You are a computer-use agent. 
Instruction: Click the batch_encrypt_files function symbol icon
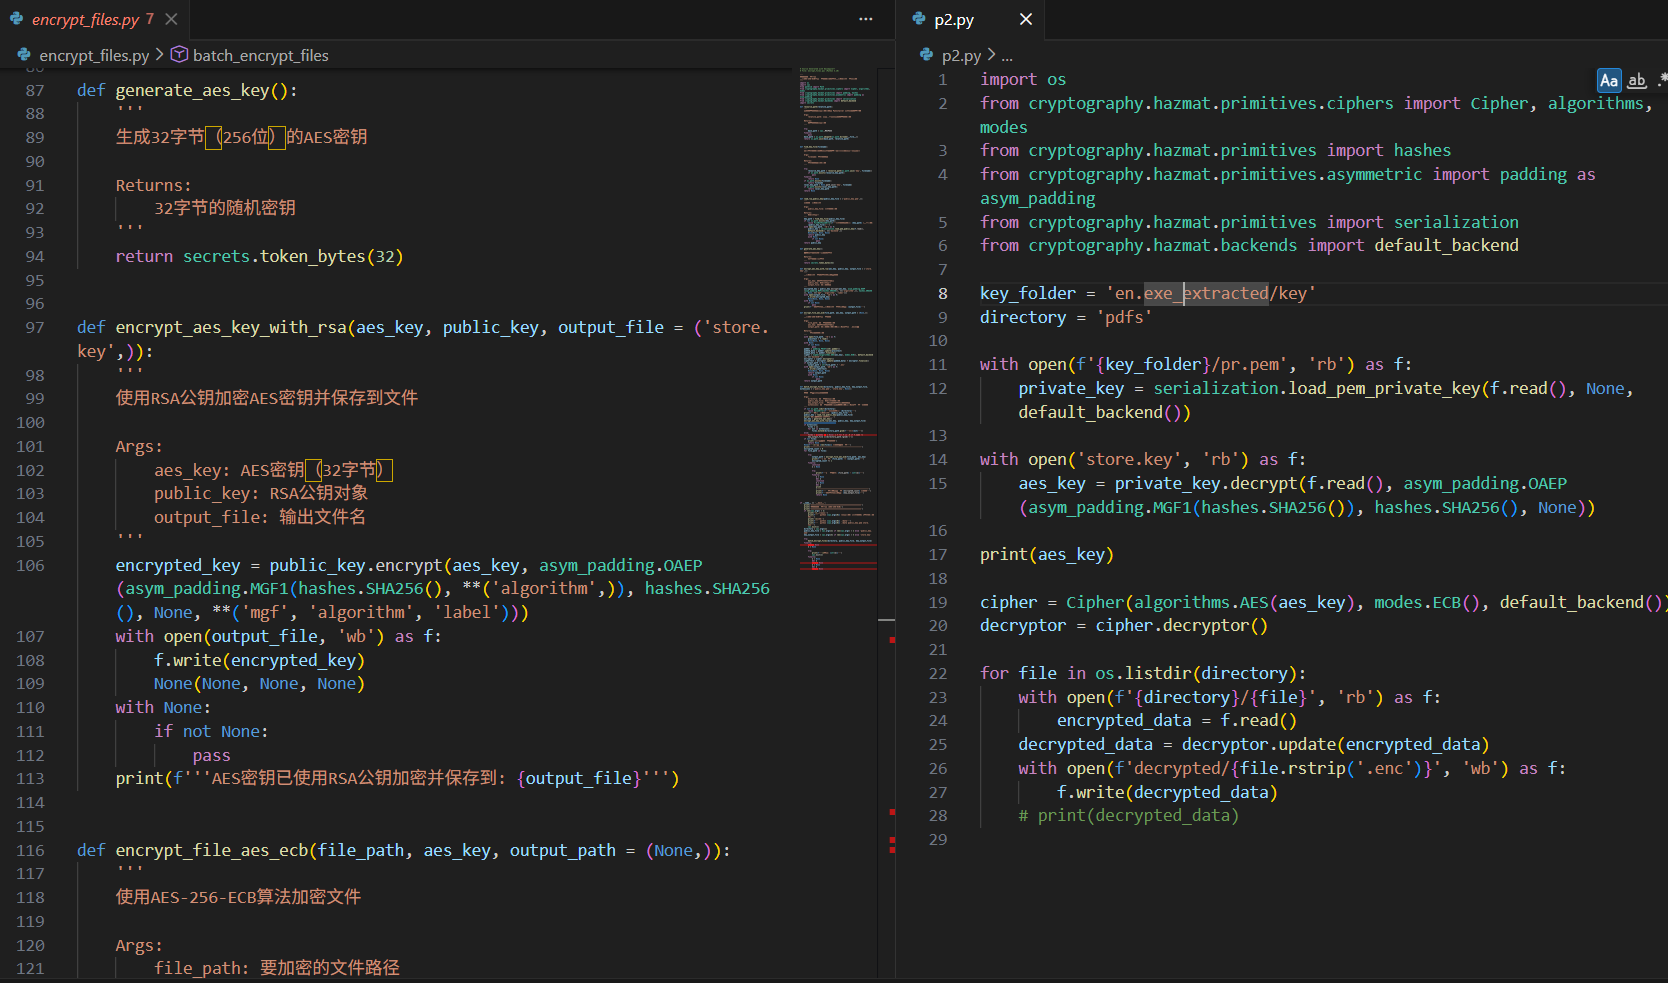(179, 55)
